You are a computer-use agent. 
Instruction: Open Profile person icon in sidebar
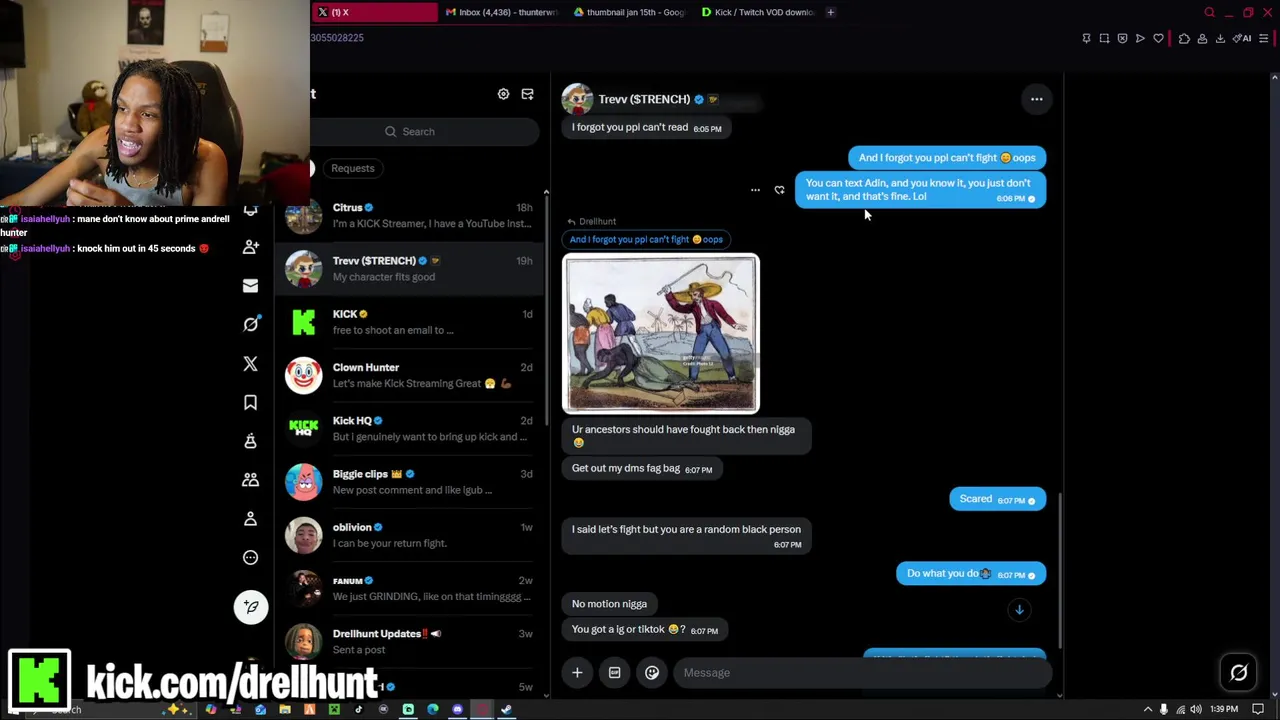(250, 519)
